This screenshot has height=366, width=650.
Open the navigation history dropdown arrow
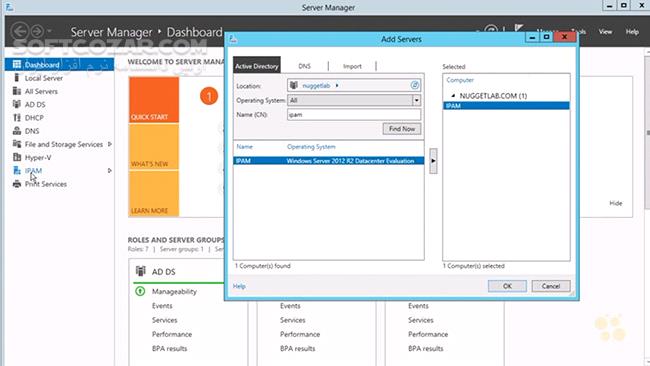(49, 31)
